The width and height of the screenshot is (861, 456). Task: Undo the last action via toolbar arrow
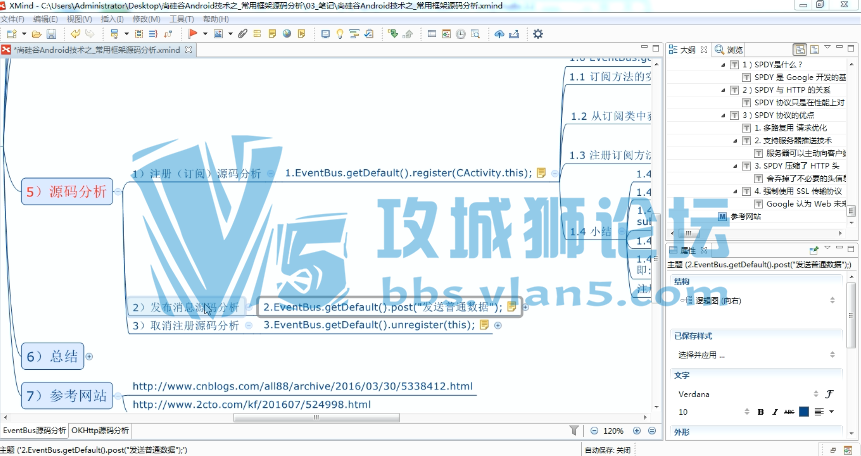75,34
